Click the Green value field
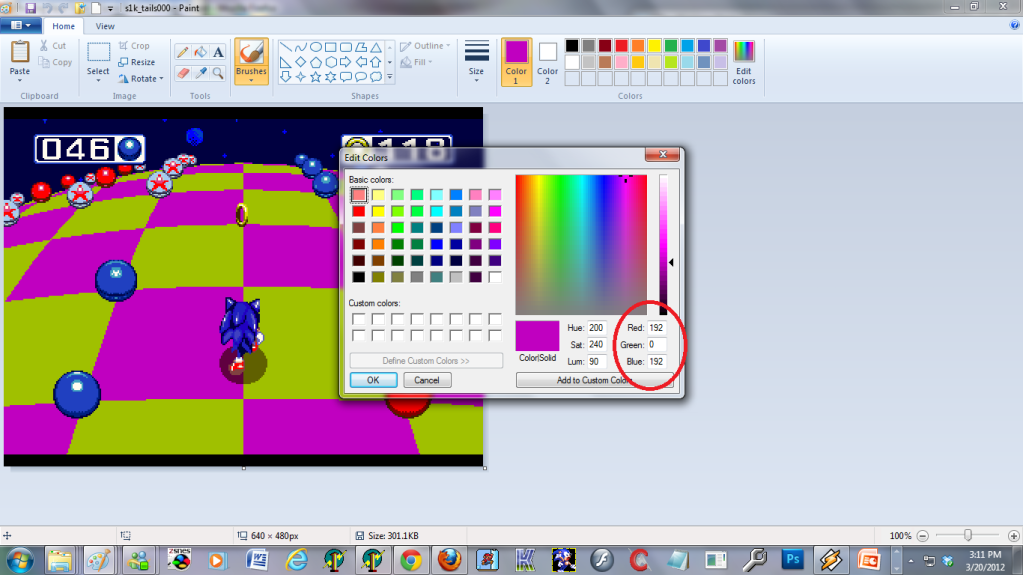 656,345
